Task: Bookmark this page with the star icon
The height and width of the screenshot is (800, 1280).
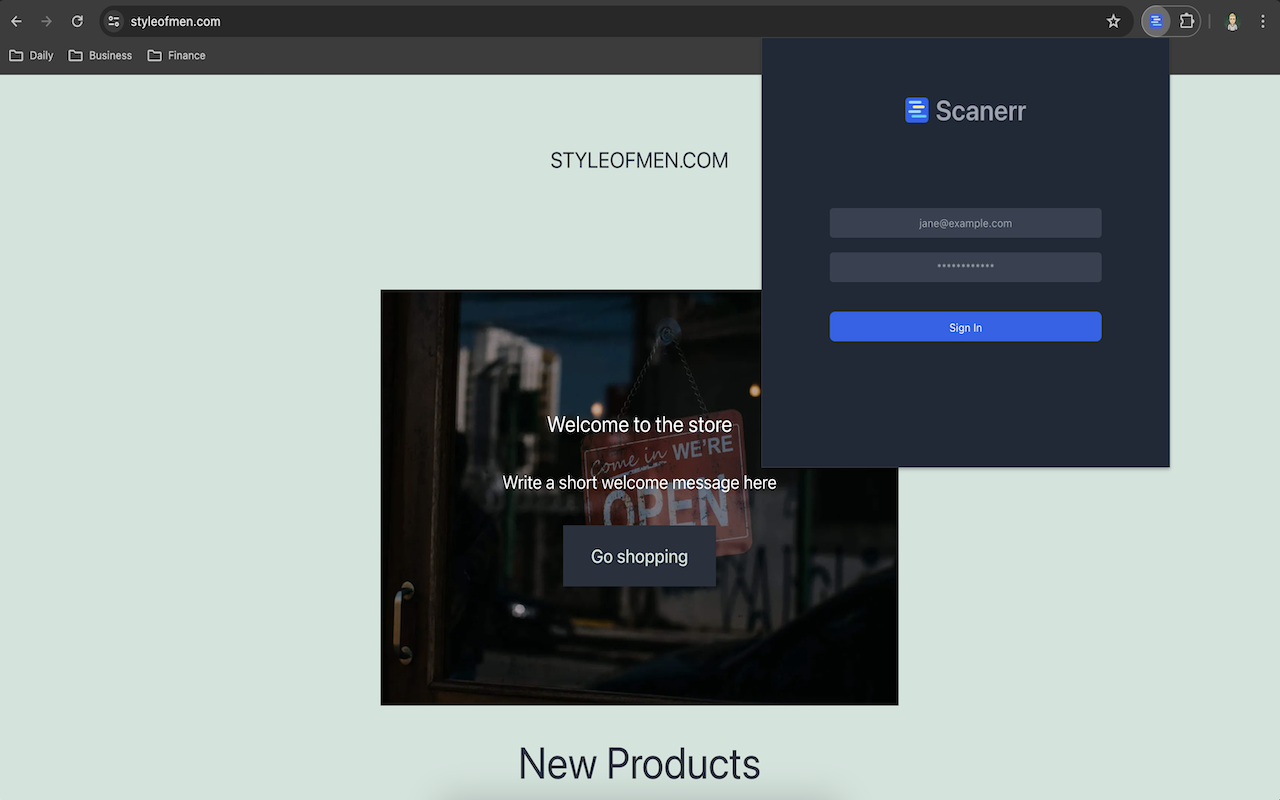Action: [1113, 21]
